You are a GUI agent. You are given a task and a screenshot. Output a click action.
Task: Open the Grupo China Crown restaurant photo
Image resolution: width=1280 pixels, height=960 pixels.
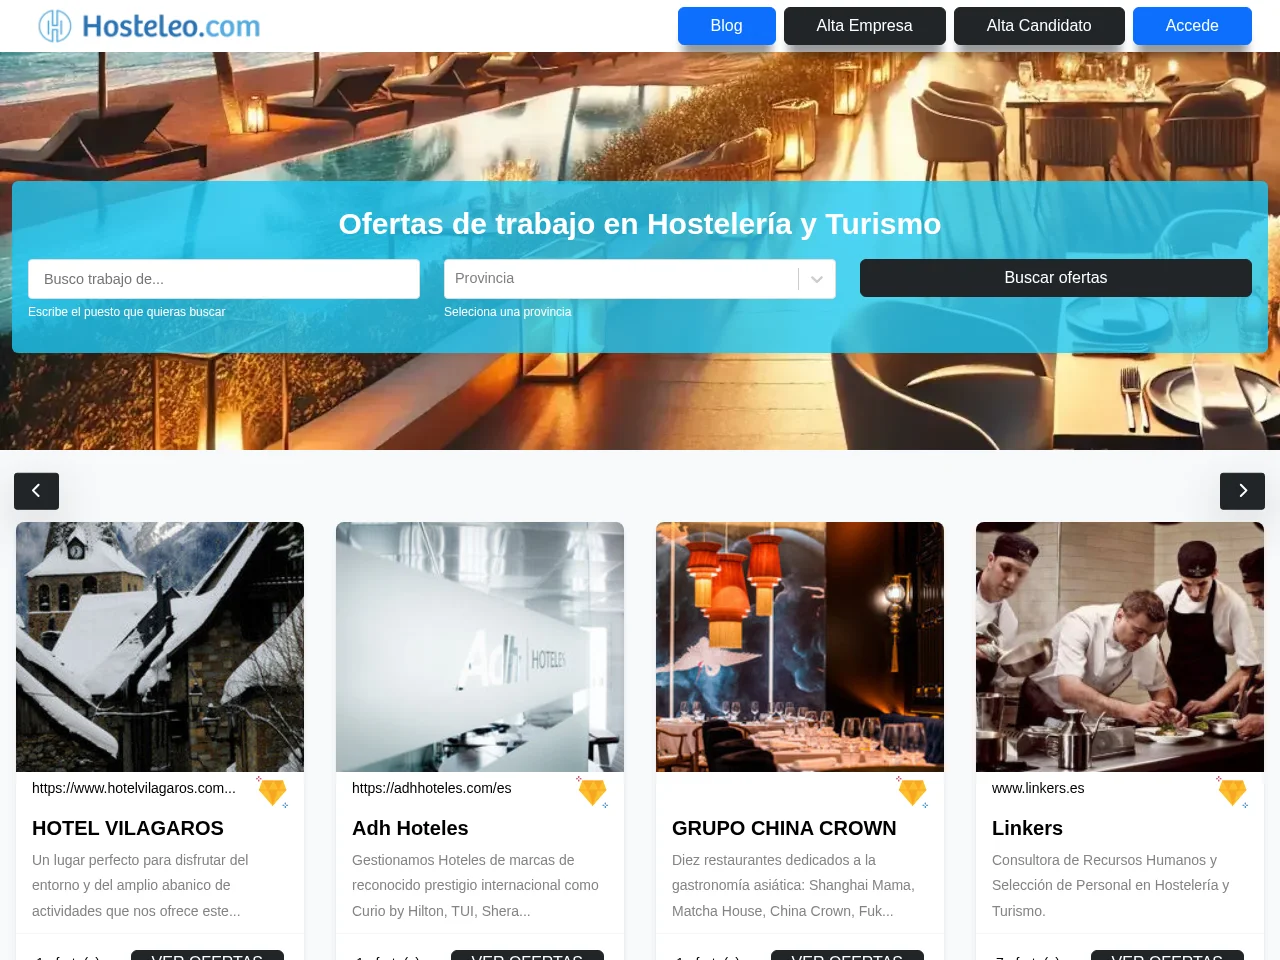coord(800,647)
